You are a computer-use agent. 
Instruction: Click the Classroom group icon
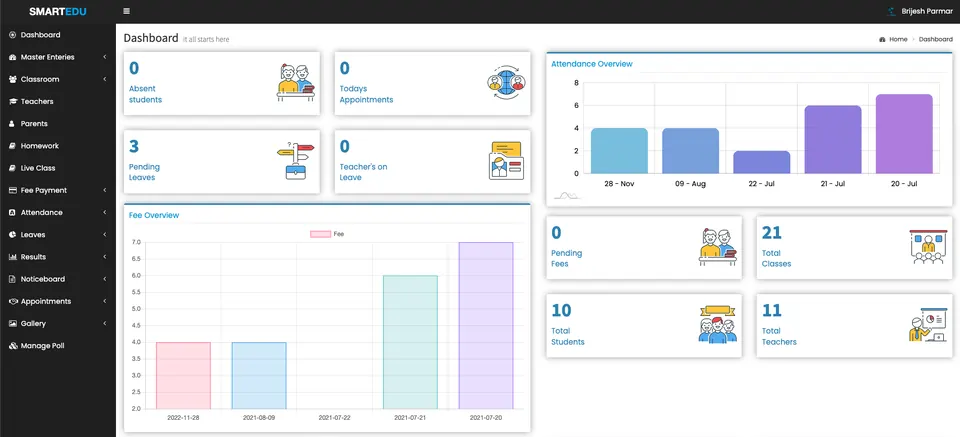click(x=12, y=80)
